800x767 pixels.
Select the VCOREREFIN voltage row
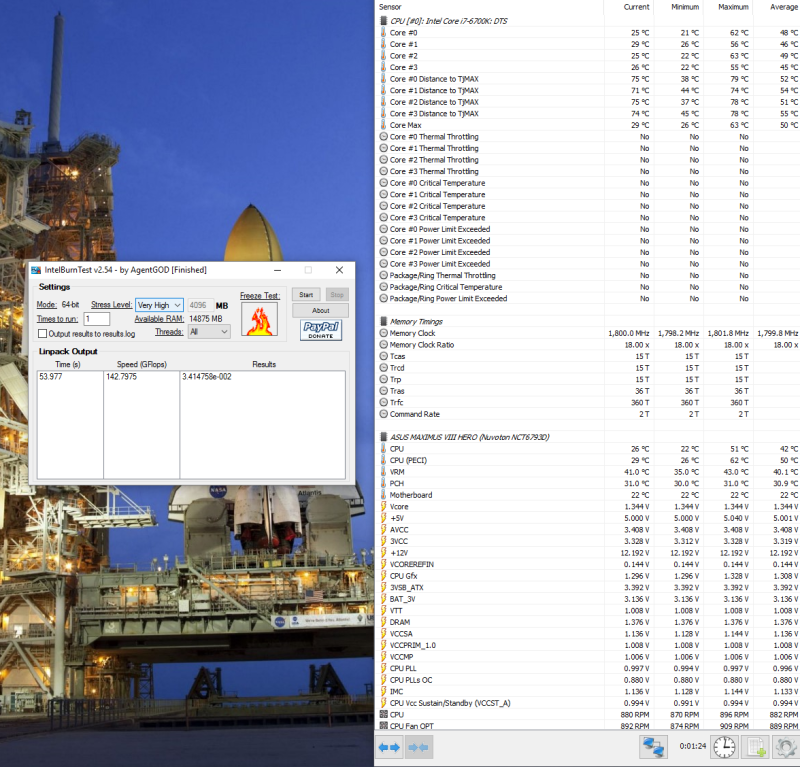[x=588, y=564]
